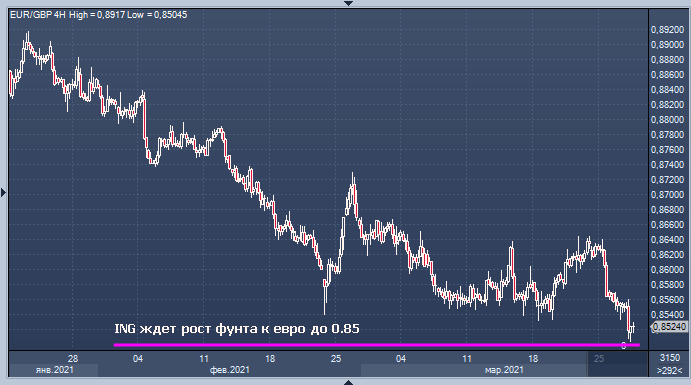This screenshot has width=691, height=385.
Task: Click the 3150 bar count indicator
Action: [670, 358]
